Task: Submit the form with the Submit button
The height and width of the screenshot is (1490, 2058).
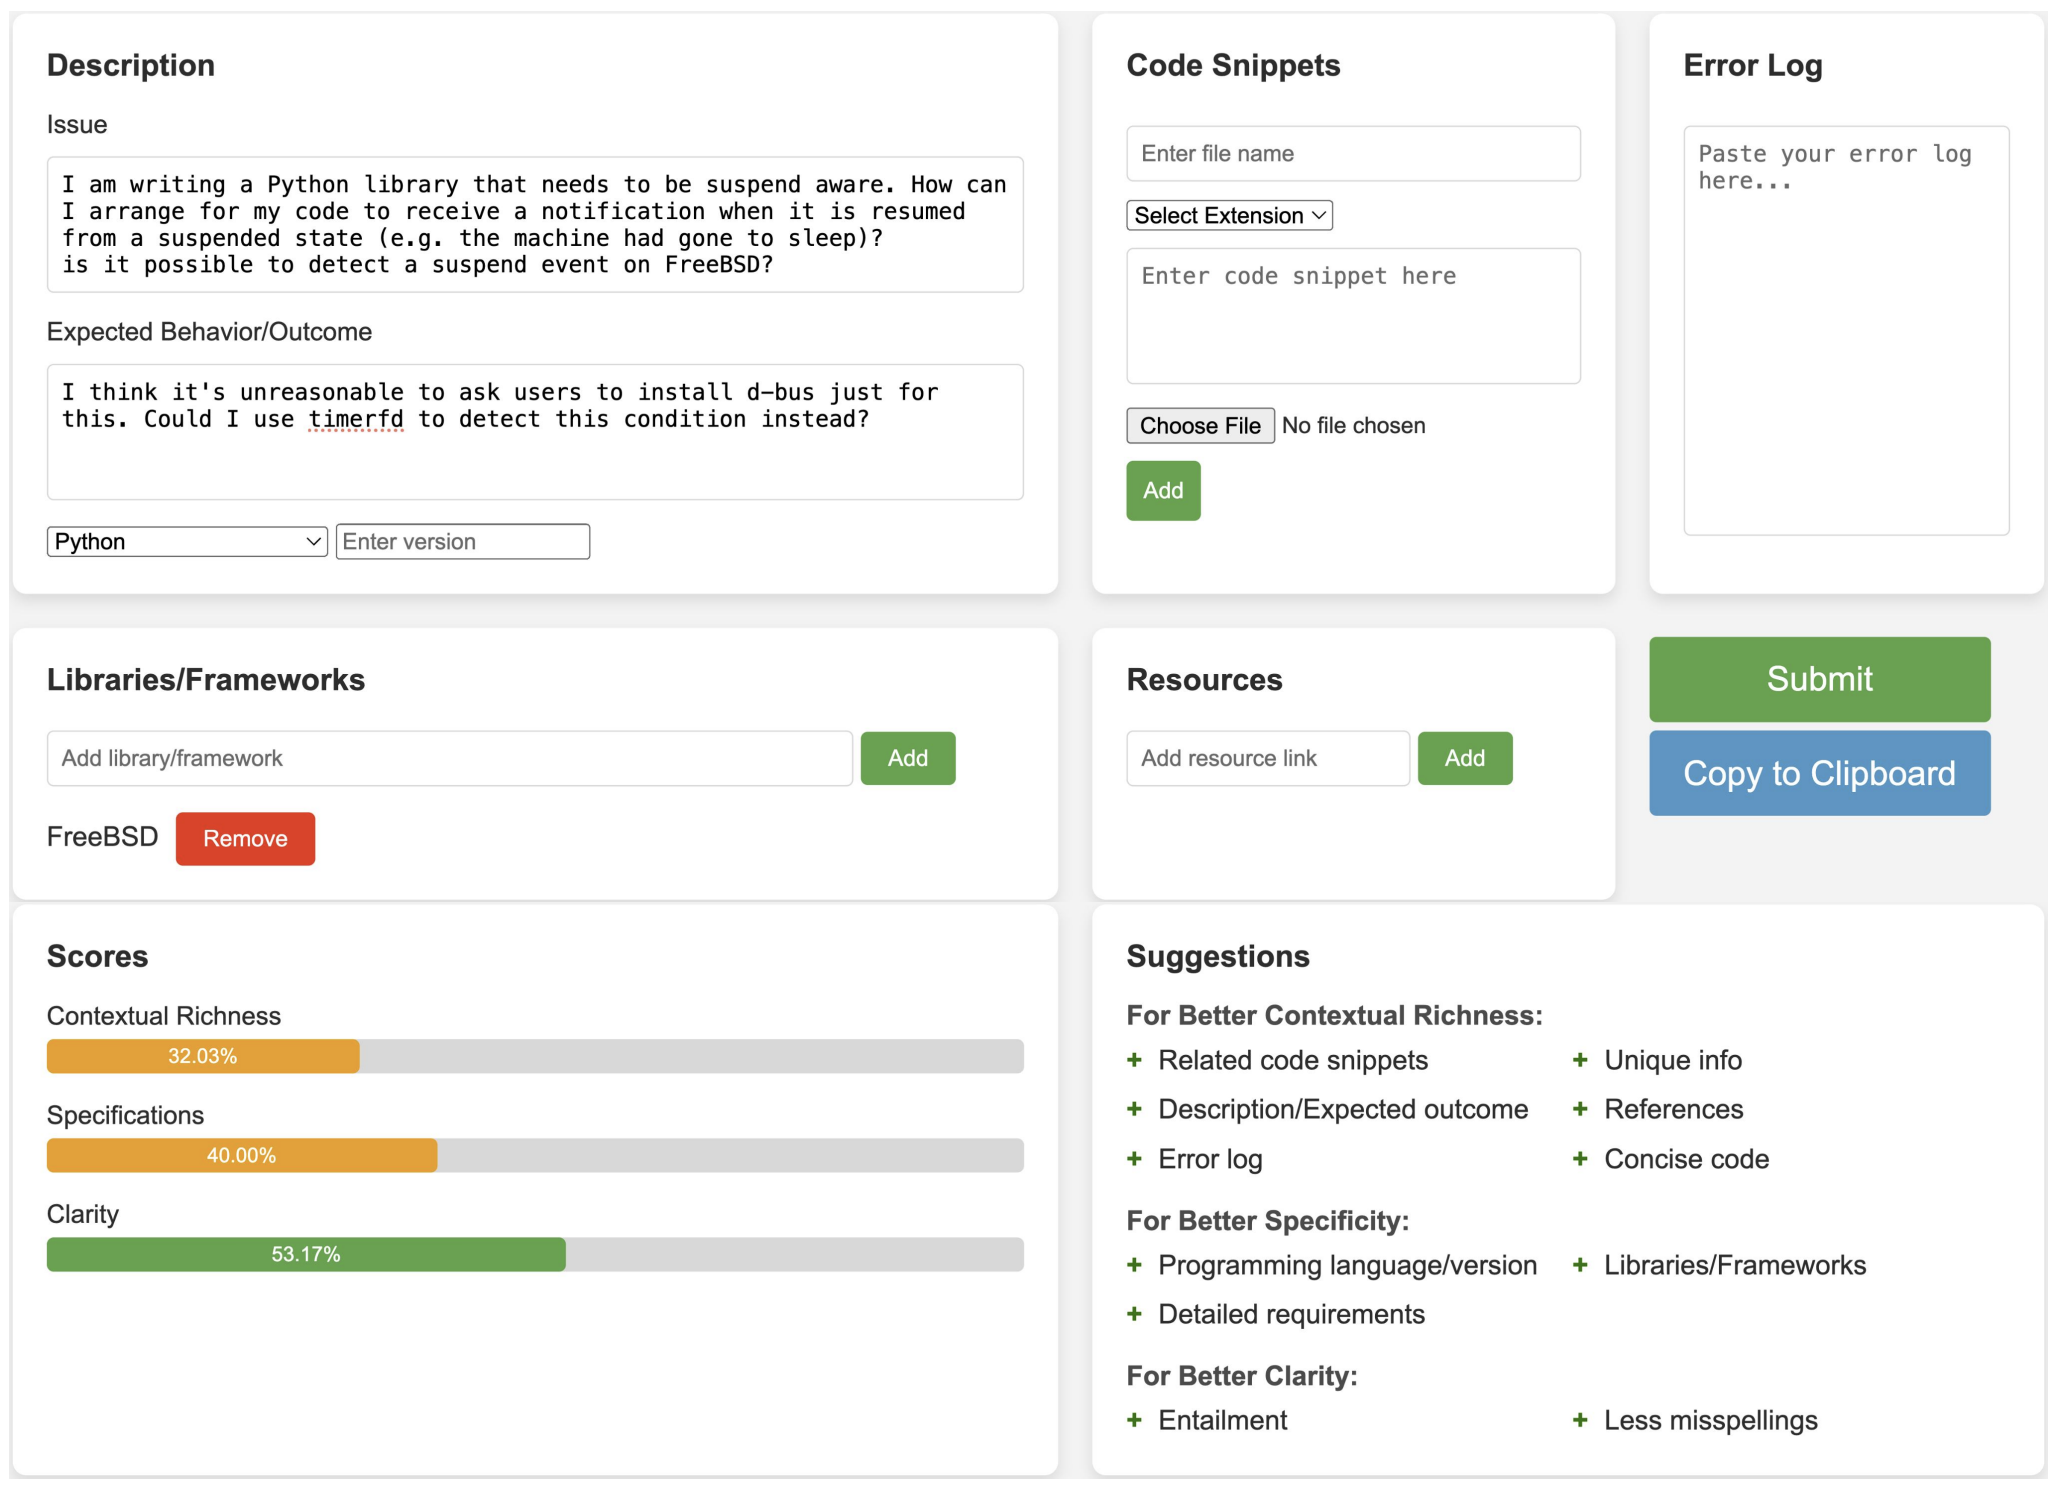Action: pos(1819,679)
